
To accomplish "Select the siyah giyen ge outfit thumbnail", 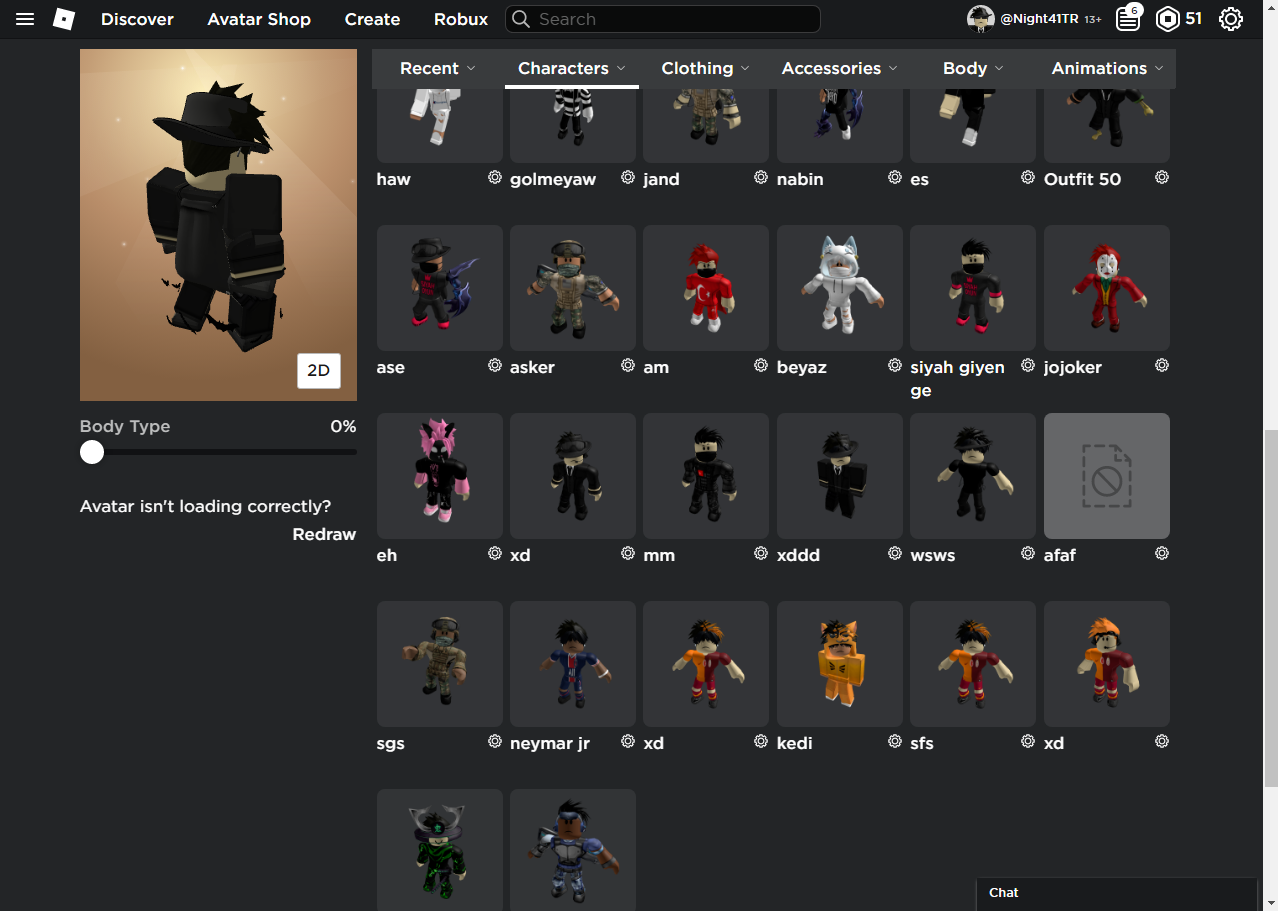I will (x=973, y=288).
